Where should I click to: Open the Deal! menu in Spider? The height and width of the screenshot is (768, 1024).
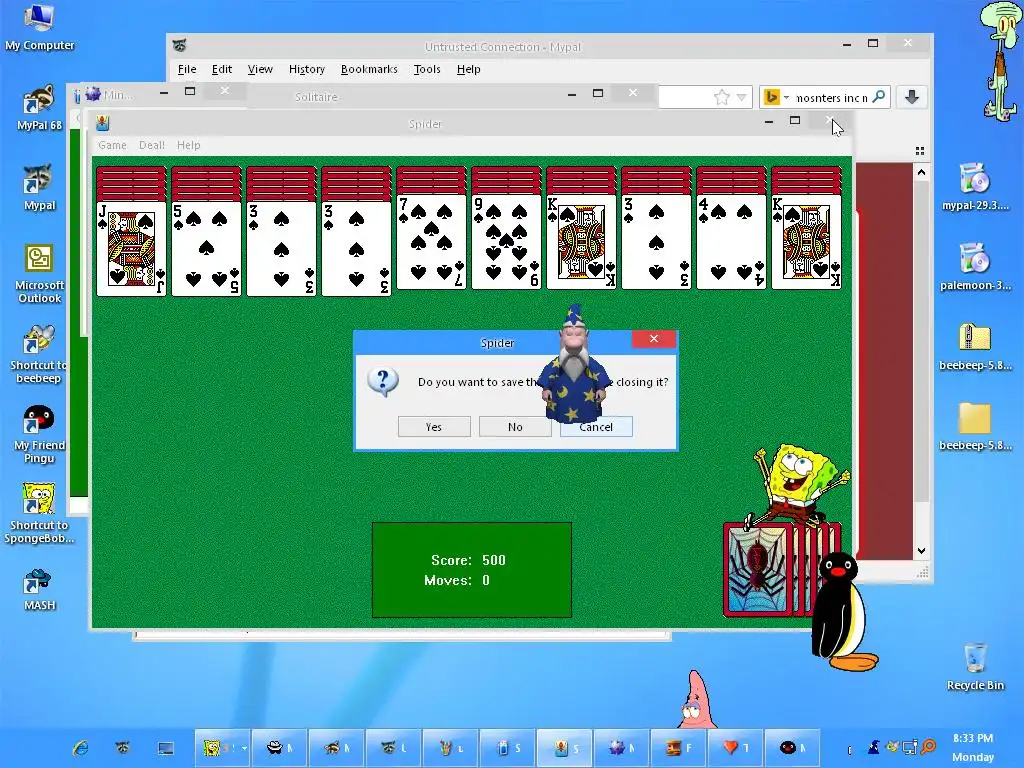(152, 145)
